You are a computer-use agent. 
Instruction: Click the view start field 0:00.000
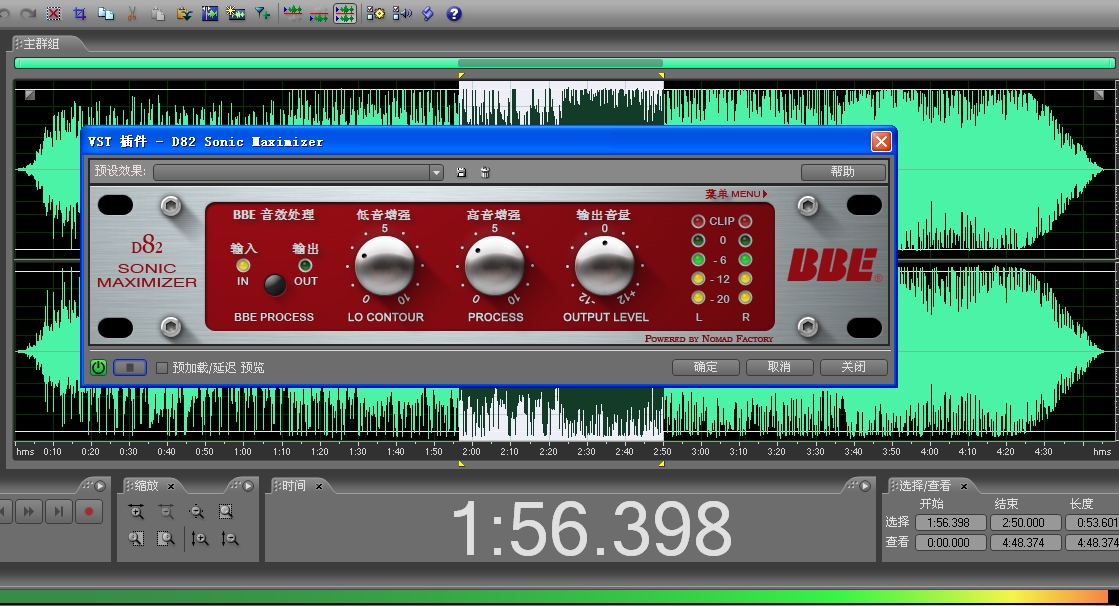click(951, 542)
